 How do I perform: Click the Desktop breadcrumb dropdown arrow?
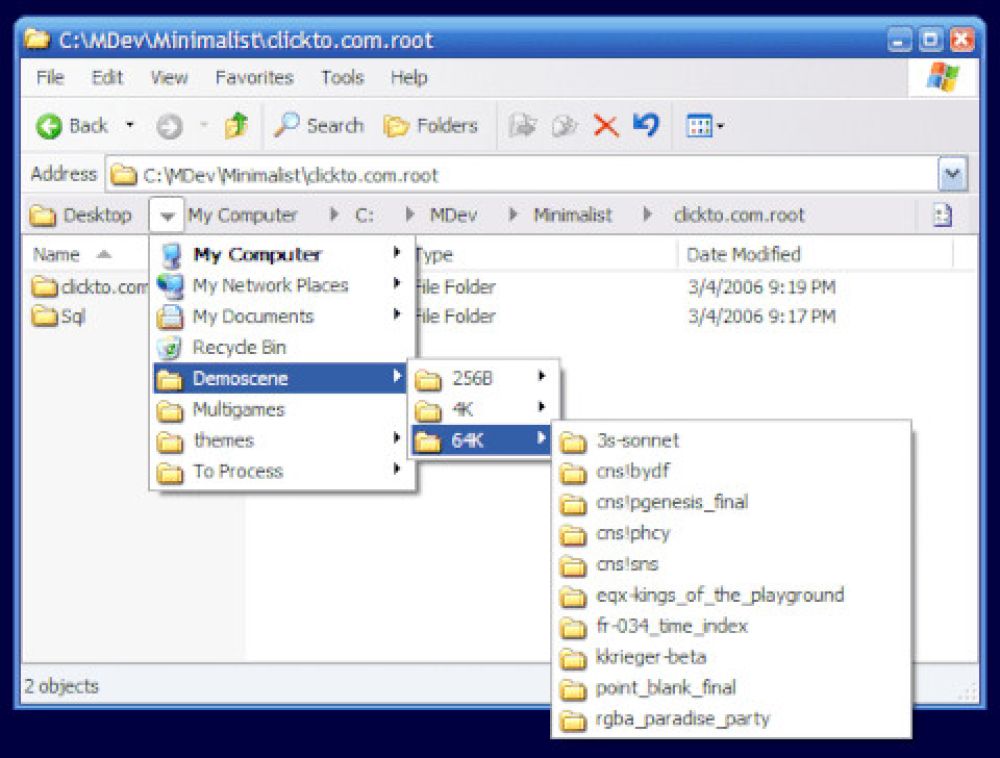(167, 215)
